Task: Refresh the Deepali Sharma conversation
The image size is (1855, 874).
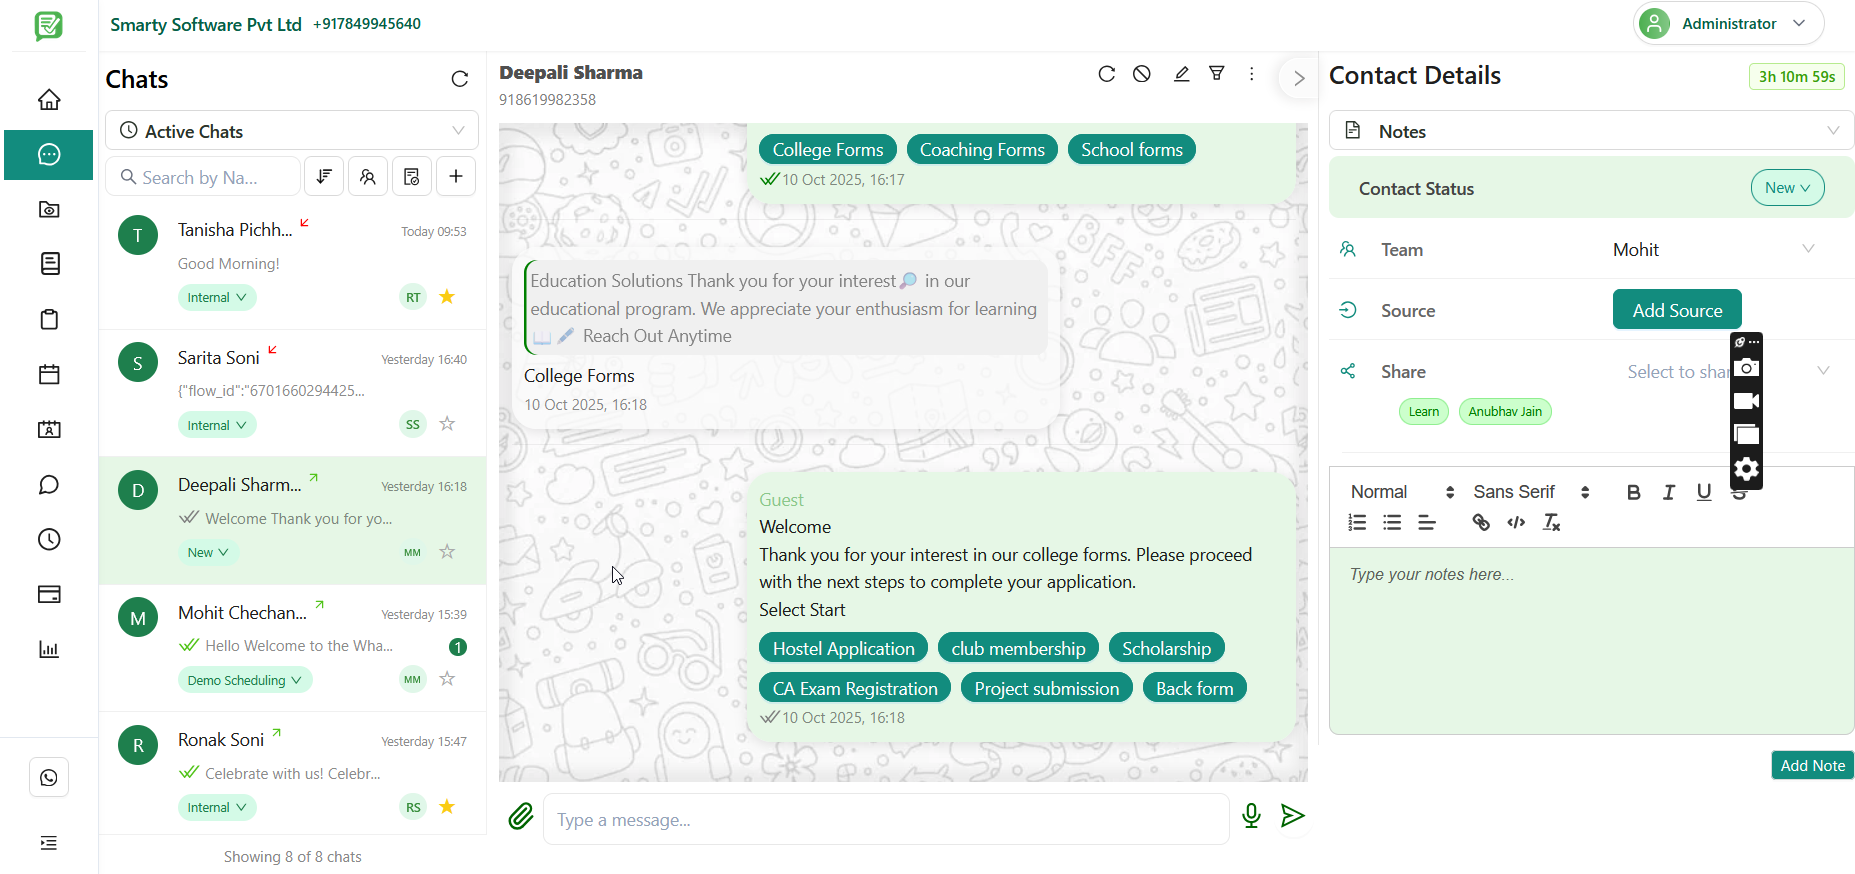Action: point(1106,74)
